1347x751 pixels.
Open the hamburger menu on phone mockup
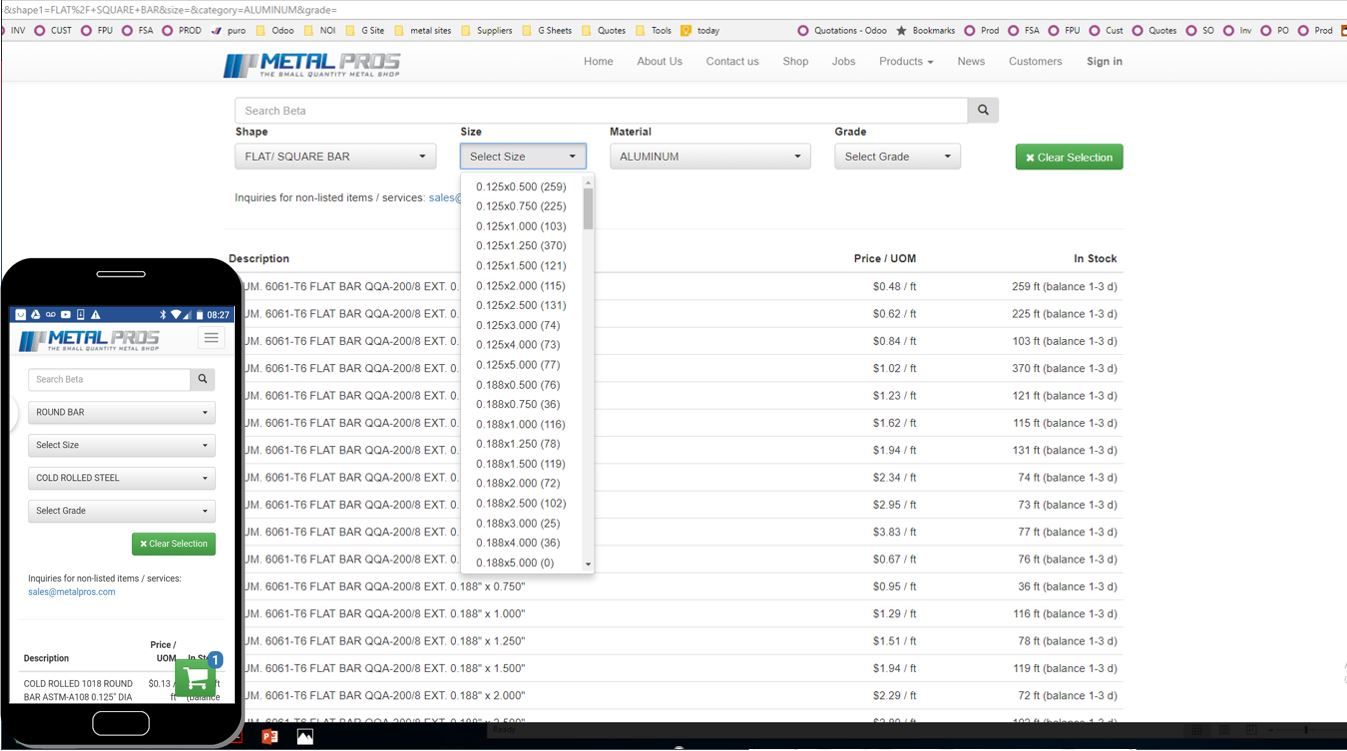coord(211,338)
